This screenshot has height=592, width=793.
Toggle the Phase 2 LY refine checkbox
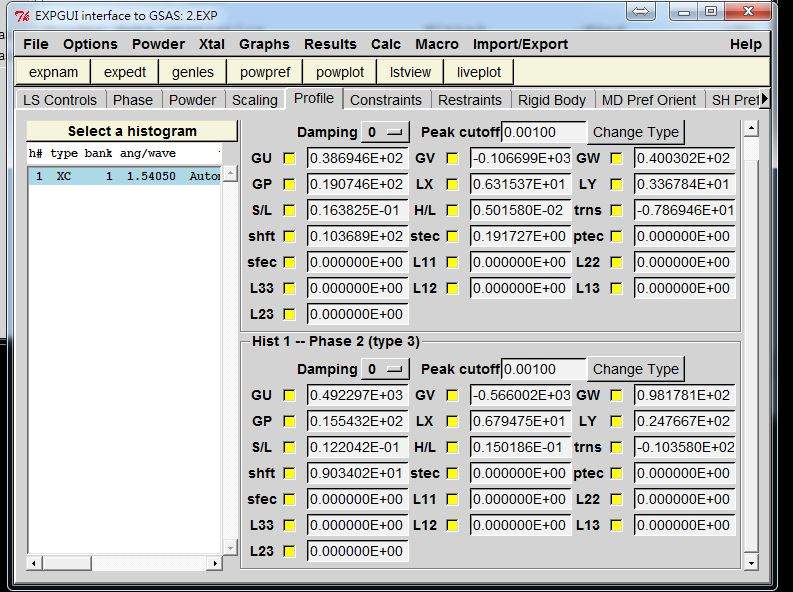click(x=616, y=422)
